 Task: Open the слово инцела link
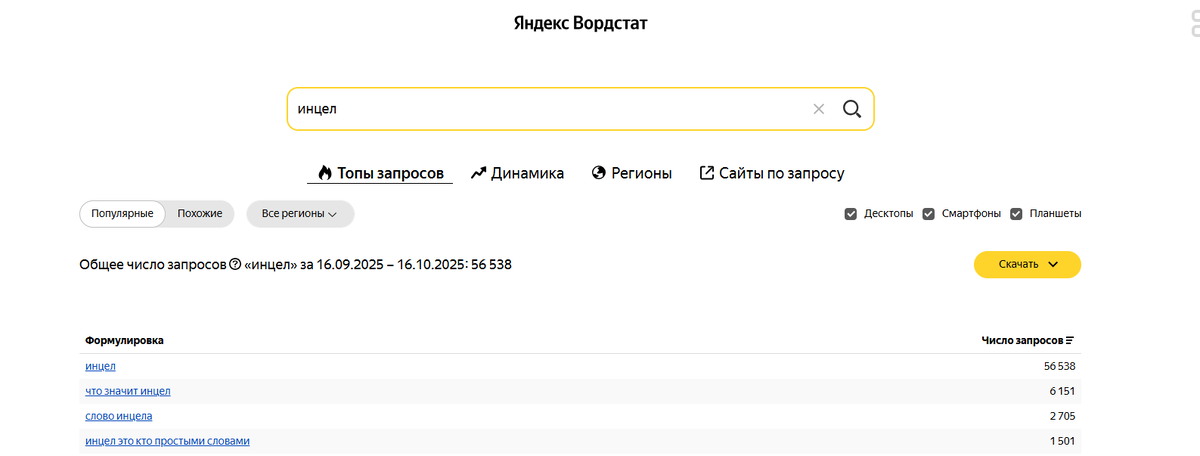[119, 416]
